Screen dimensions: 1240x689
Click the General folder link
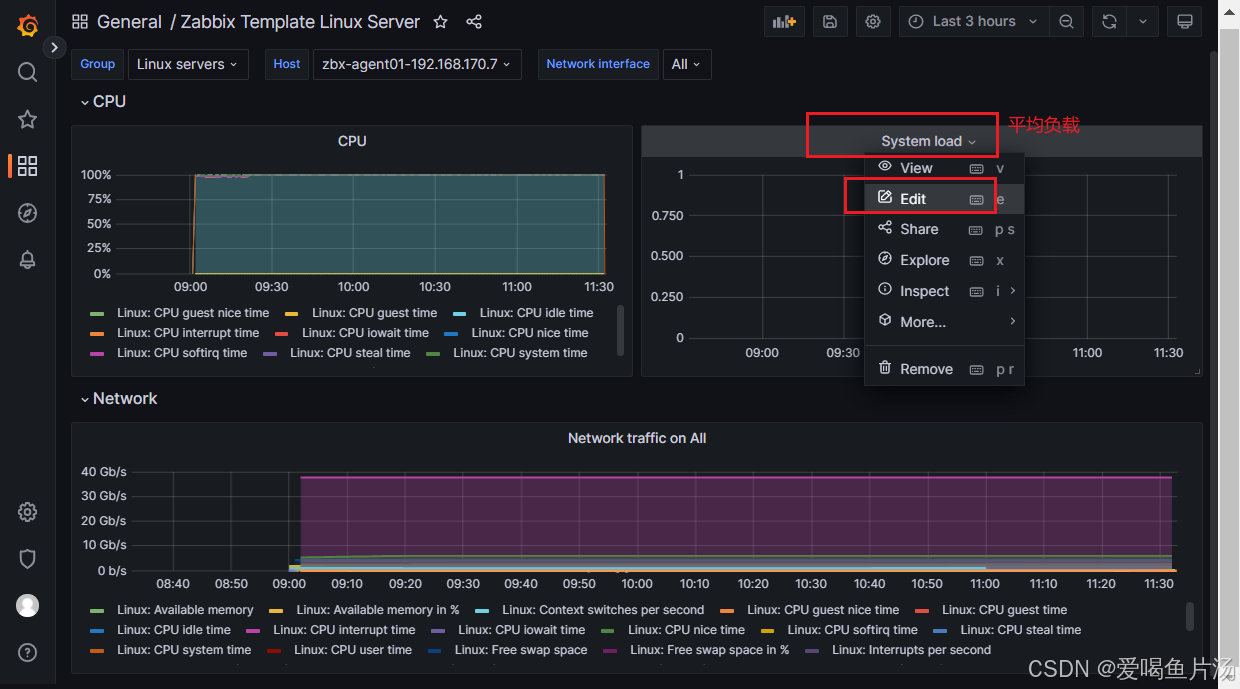point(129,21)
